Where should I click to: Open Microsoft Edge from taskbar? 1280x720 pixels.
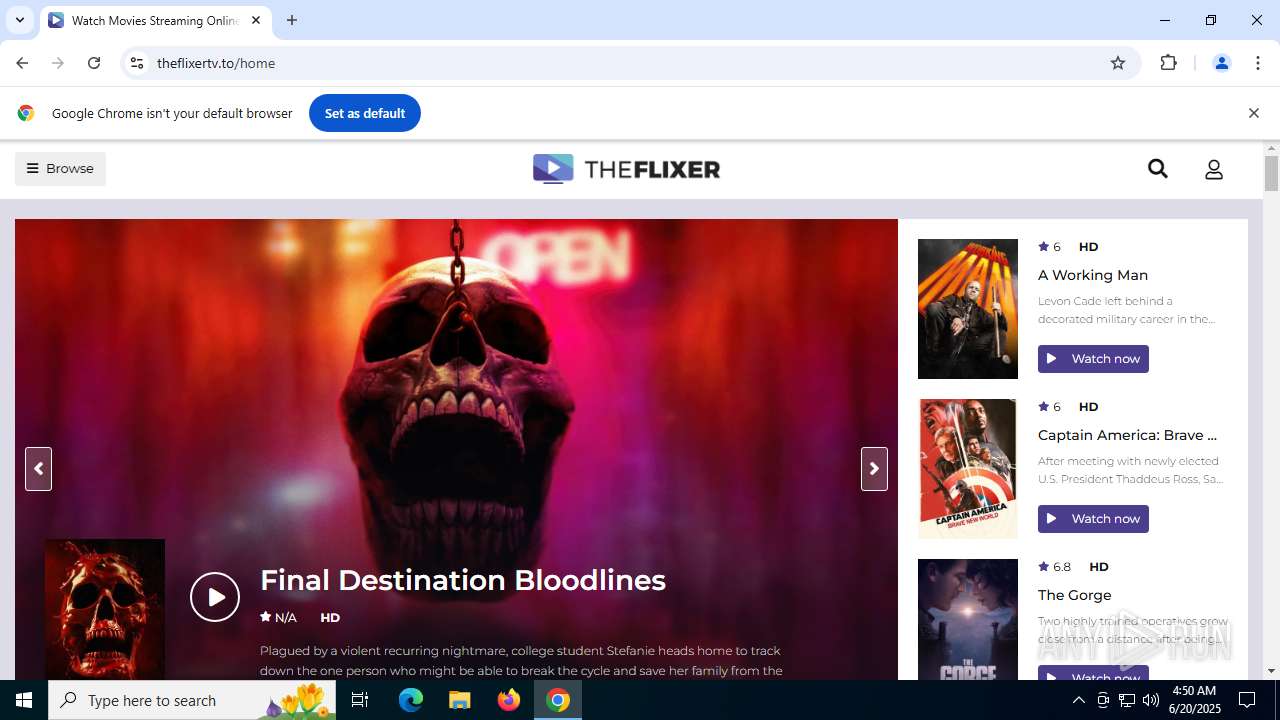click(411, 700)
